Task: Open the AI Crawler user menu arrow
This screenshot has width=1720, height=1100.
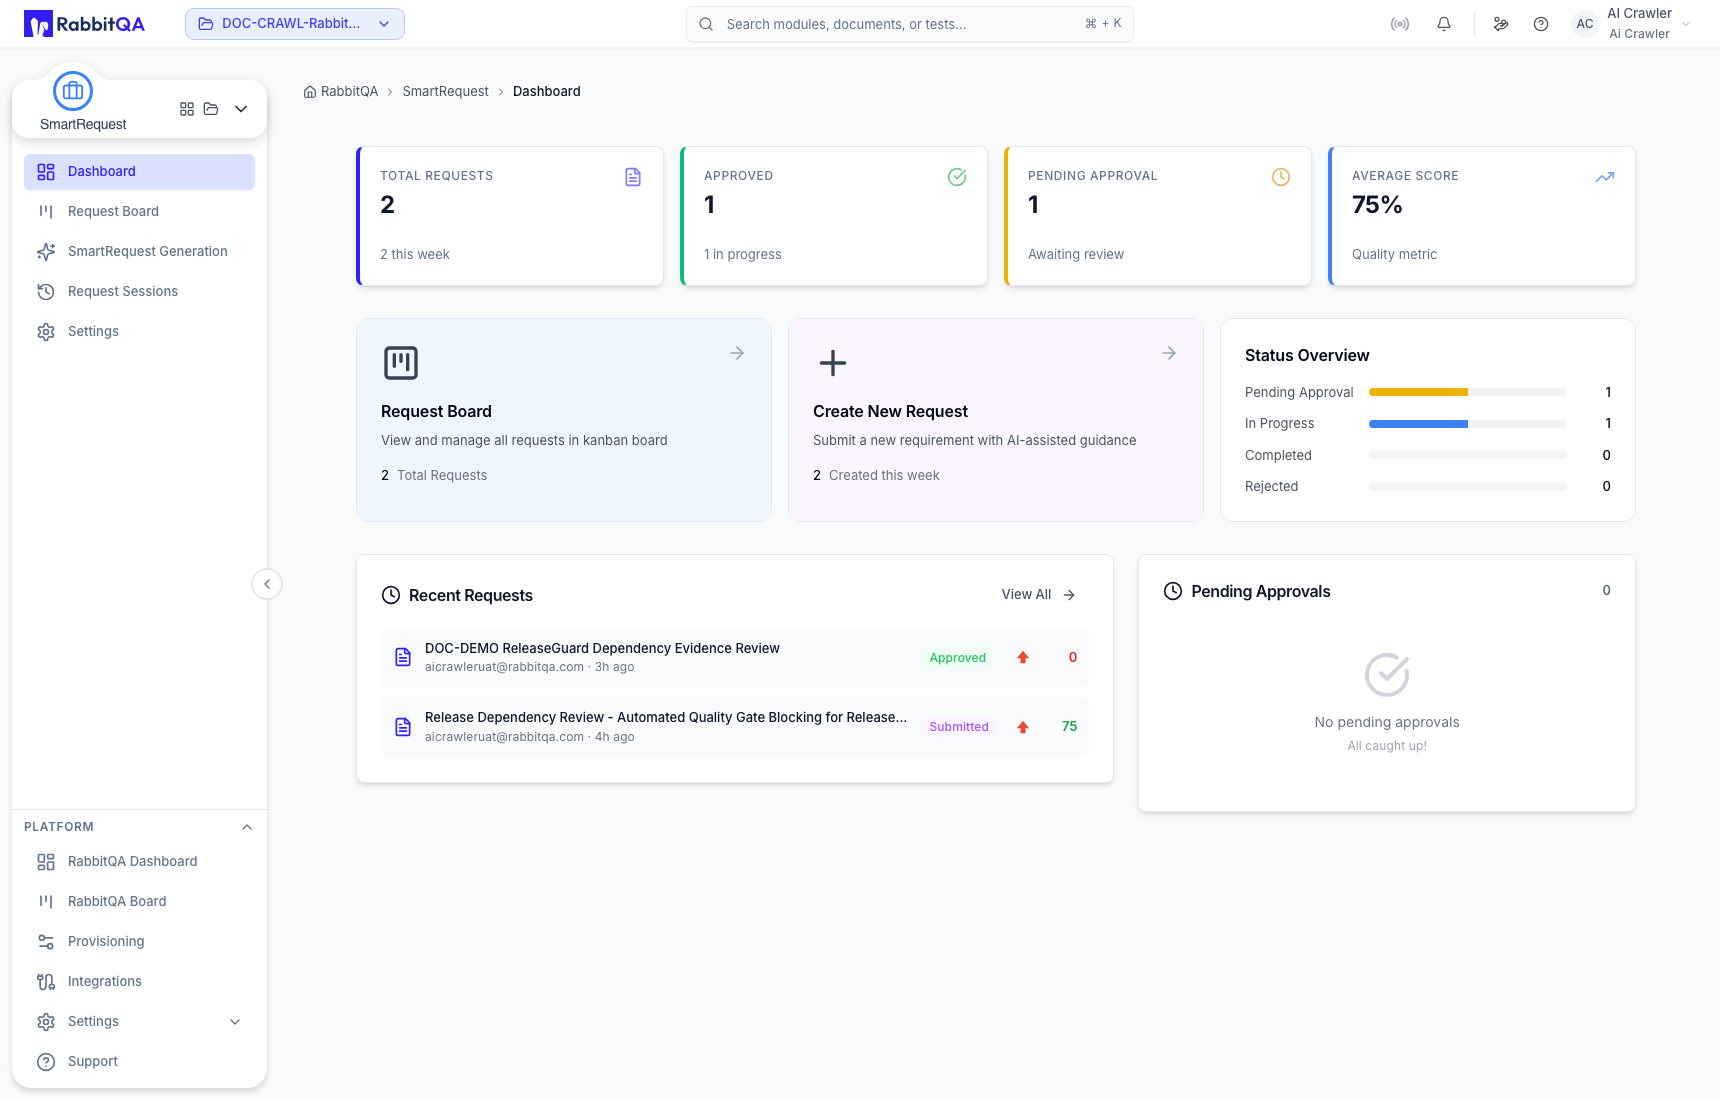Action: [x=1686, y=24]
